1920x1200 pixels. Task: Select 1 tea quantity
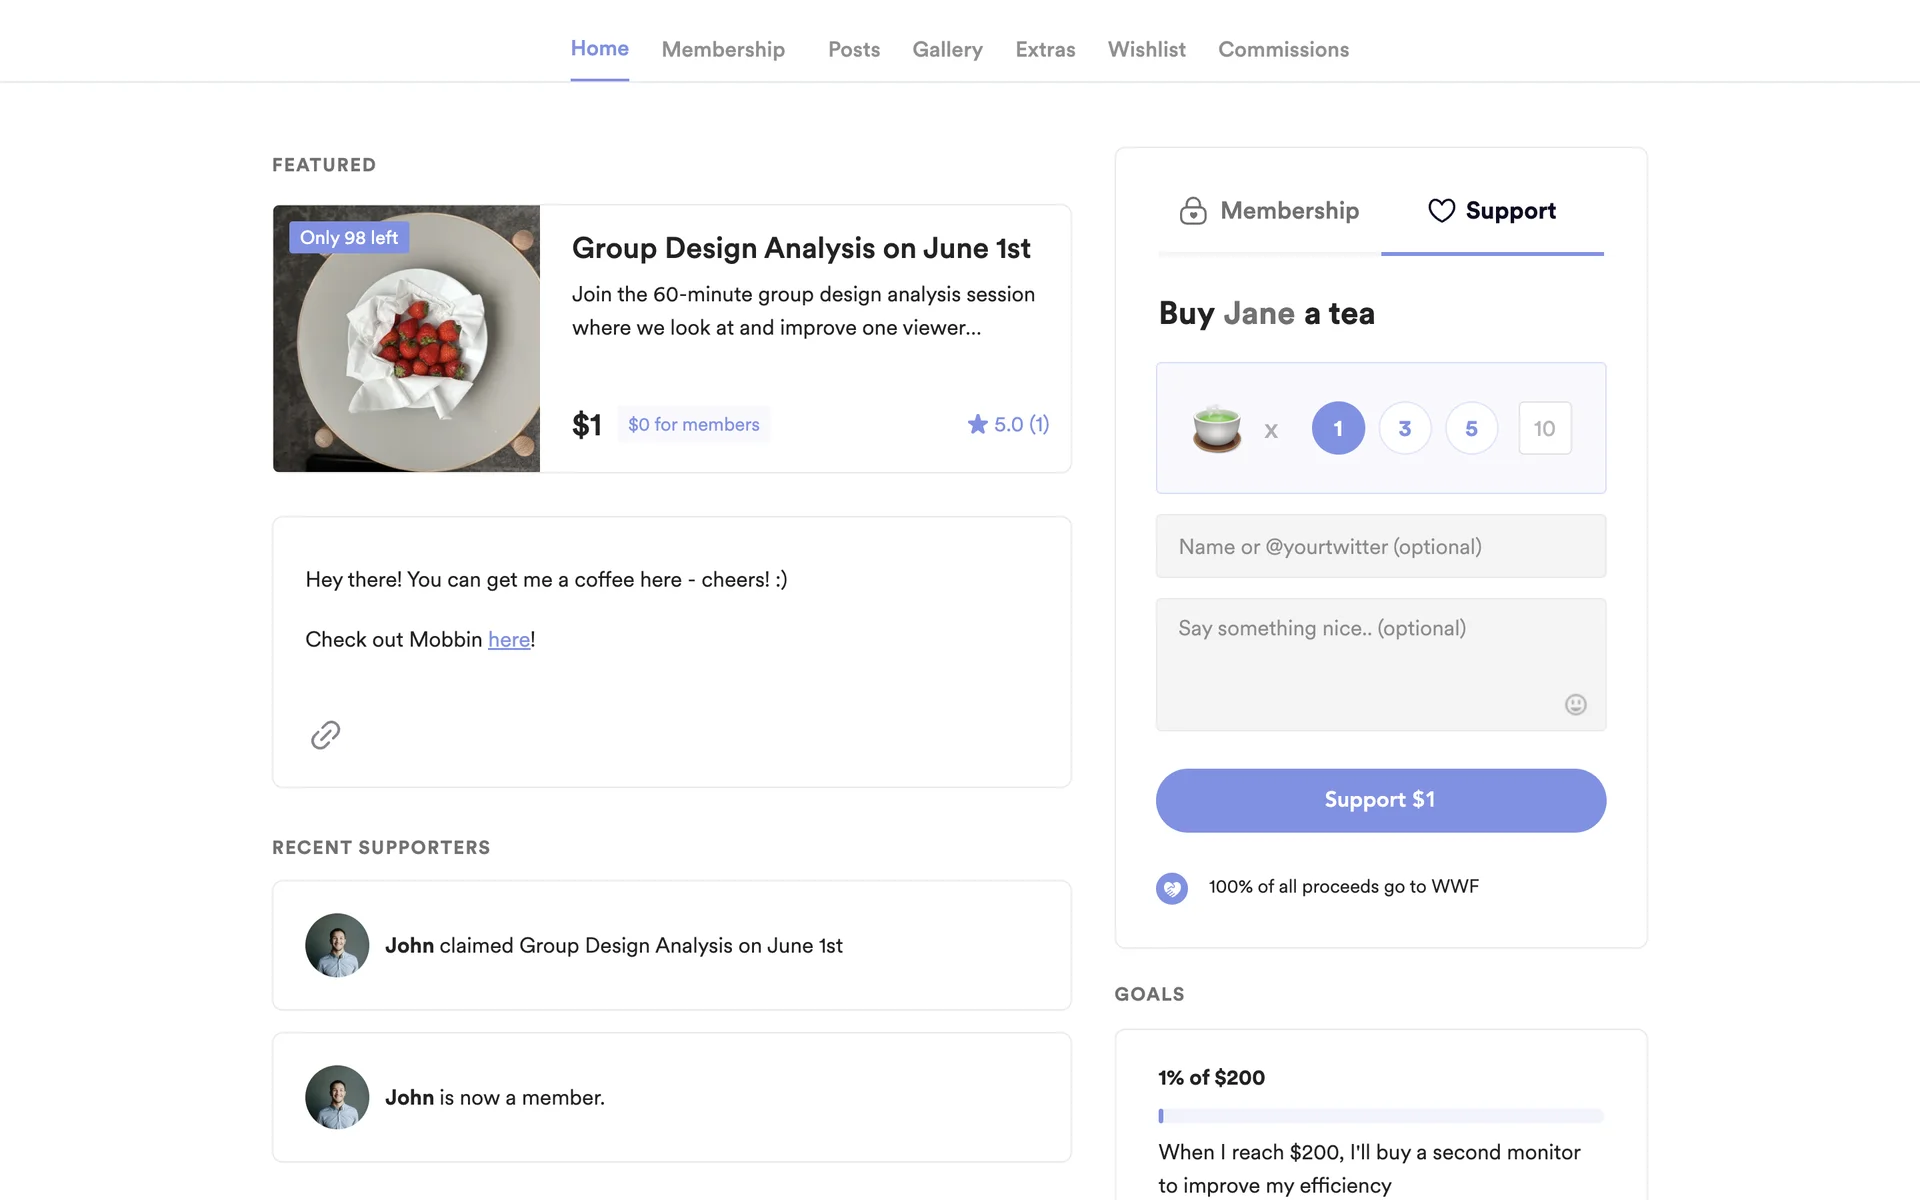click(1338, 428)
